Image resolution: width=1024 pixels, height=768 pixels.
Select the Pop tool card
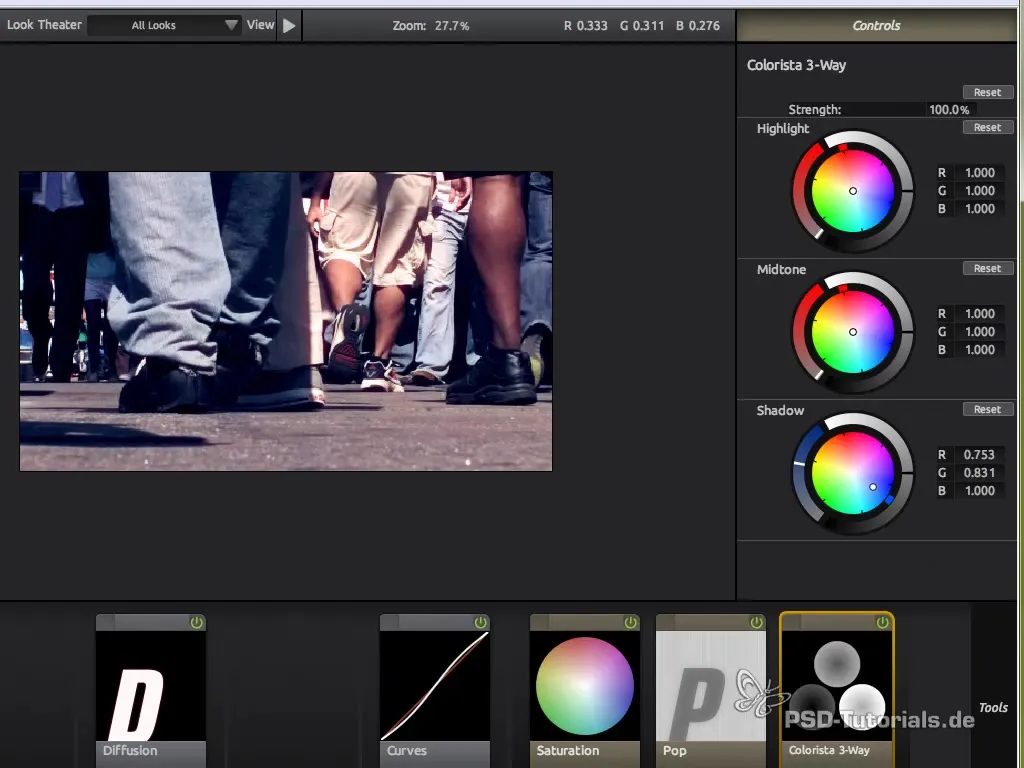711,689
